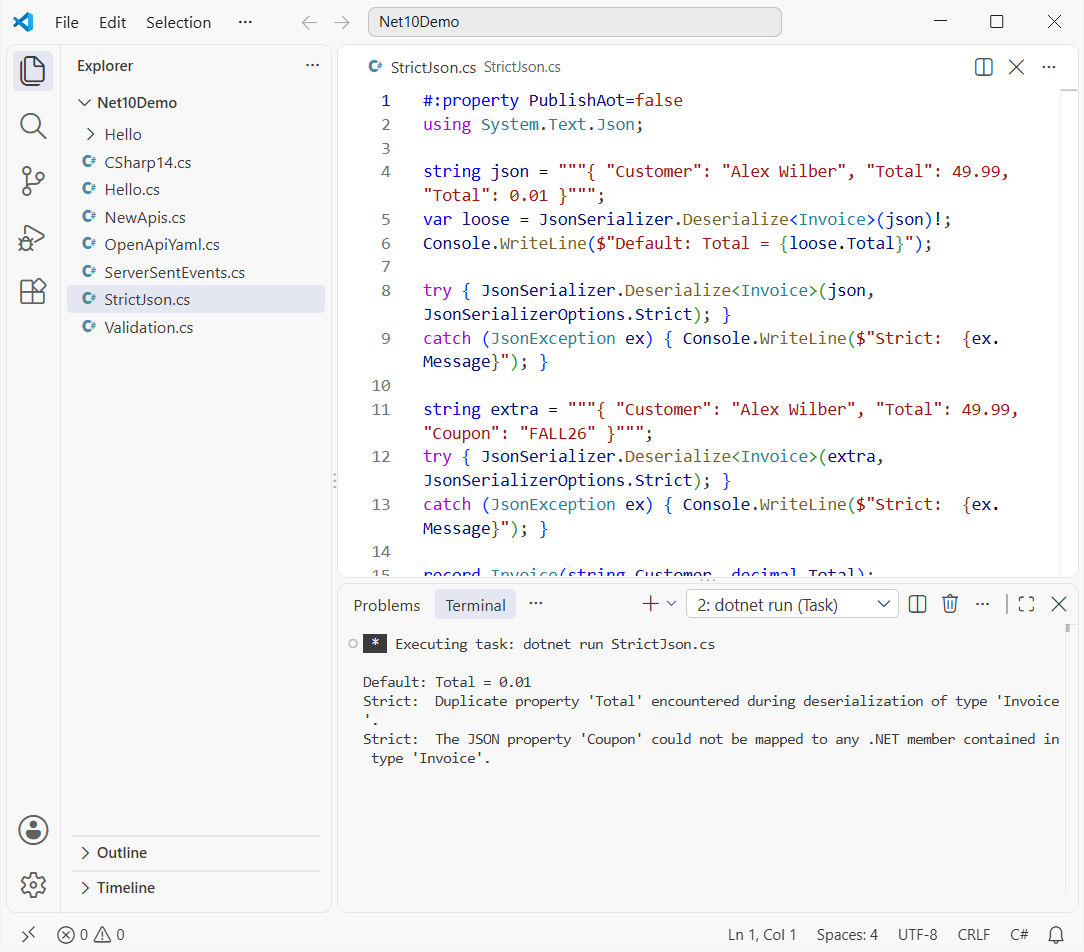Viewport: 1084px width, 952px height.
Task: Open the remote window indicator
Action: (x=28, y=935)
